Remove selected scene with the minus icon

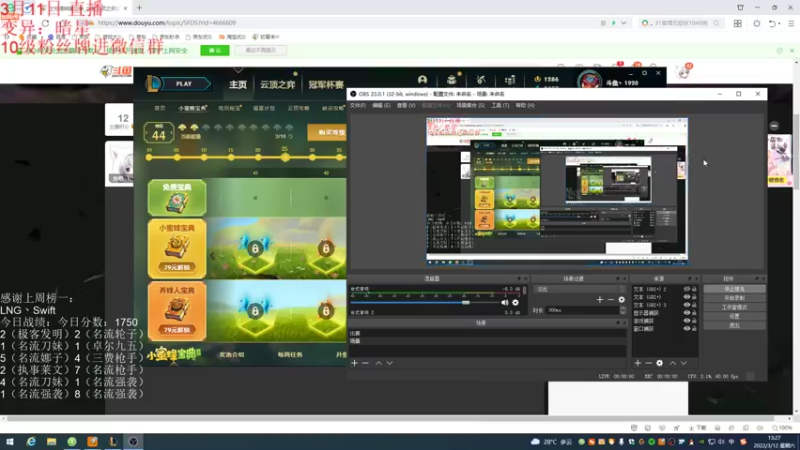click(x=365, y=363)
